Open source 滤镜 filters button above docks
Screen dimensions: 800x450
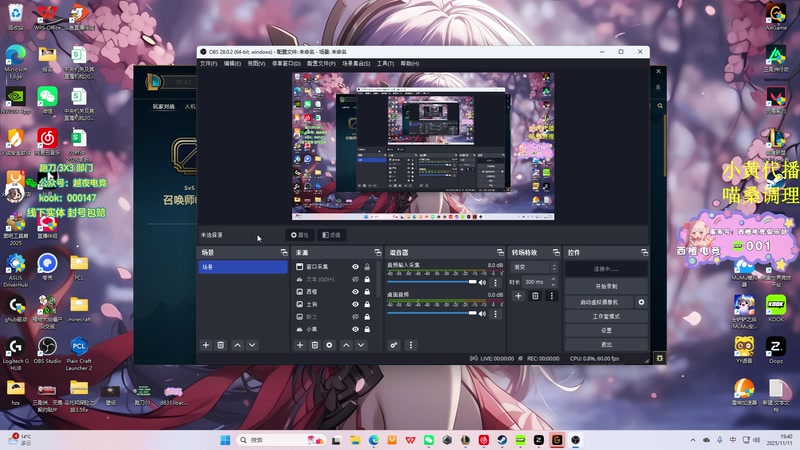click(332, 235)
